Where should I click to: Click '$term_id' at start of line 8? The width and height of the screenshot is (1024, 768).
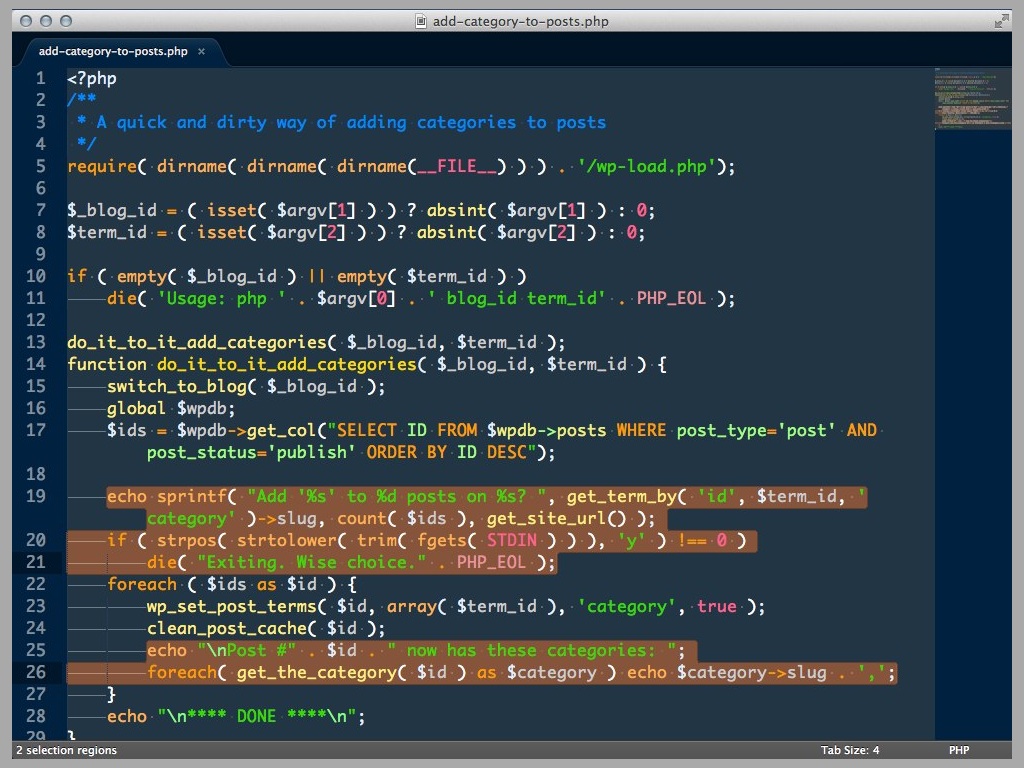coord(107,232)
